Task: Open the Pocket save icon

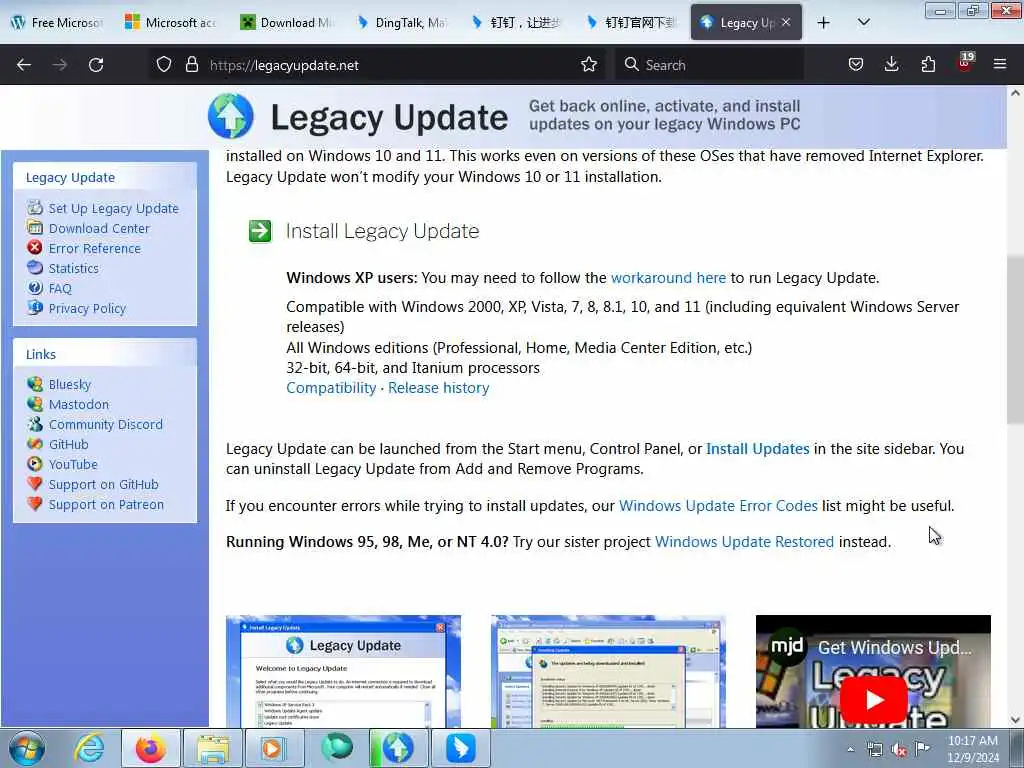Action: pos(856,65)
